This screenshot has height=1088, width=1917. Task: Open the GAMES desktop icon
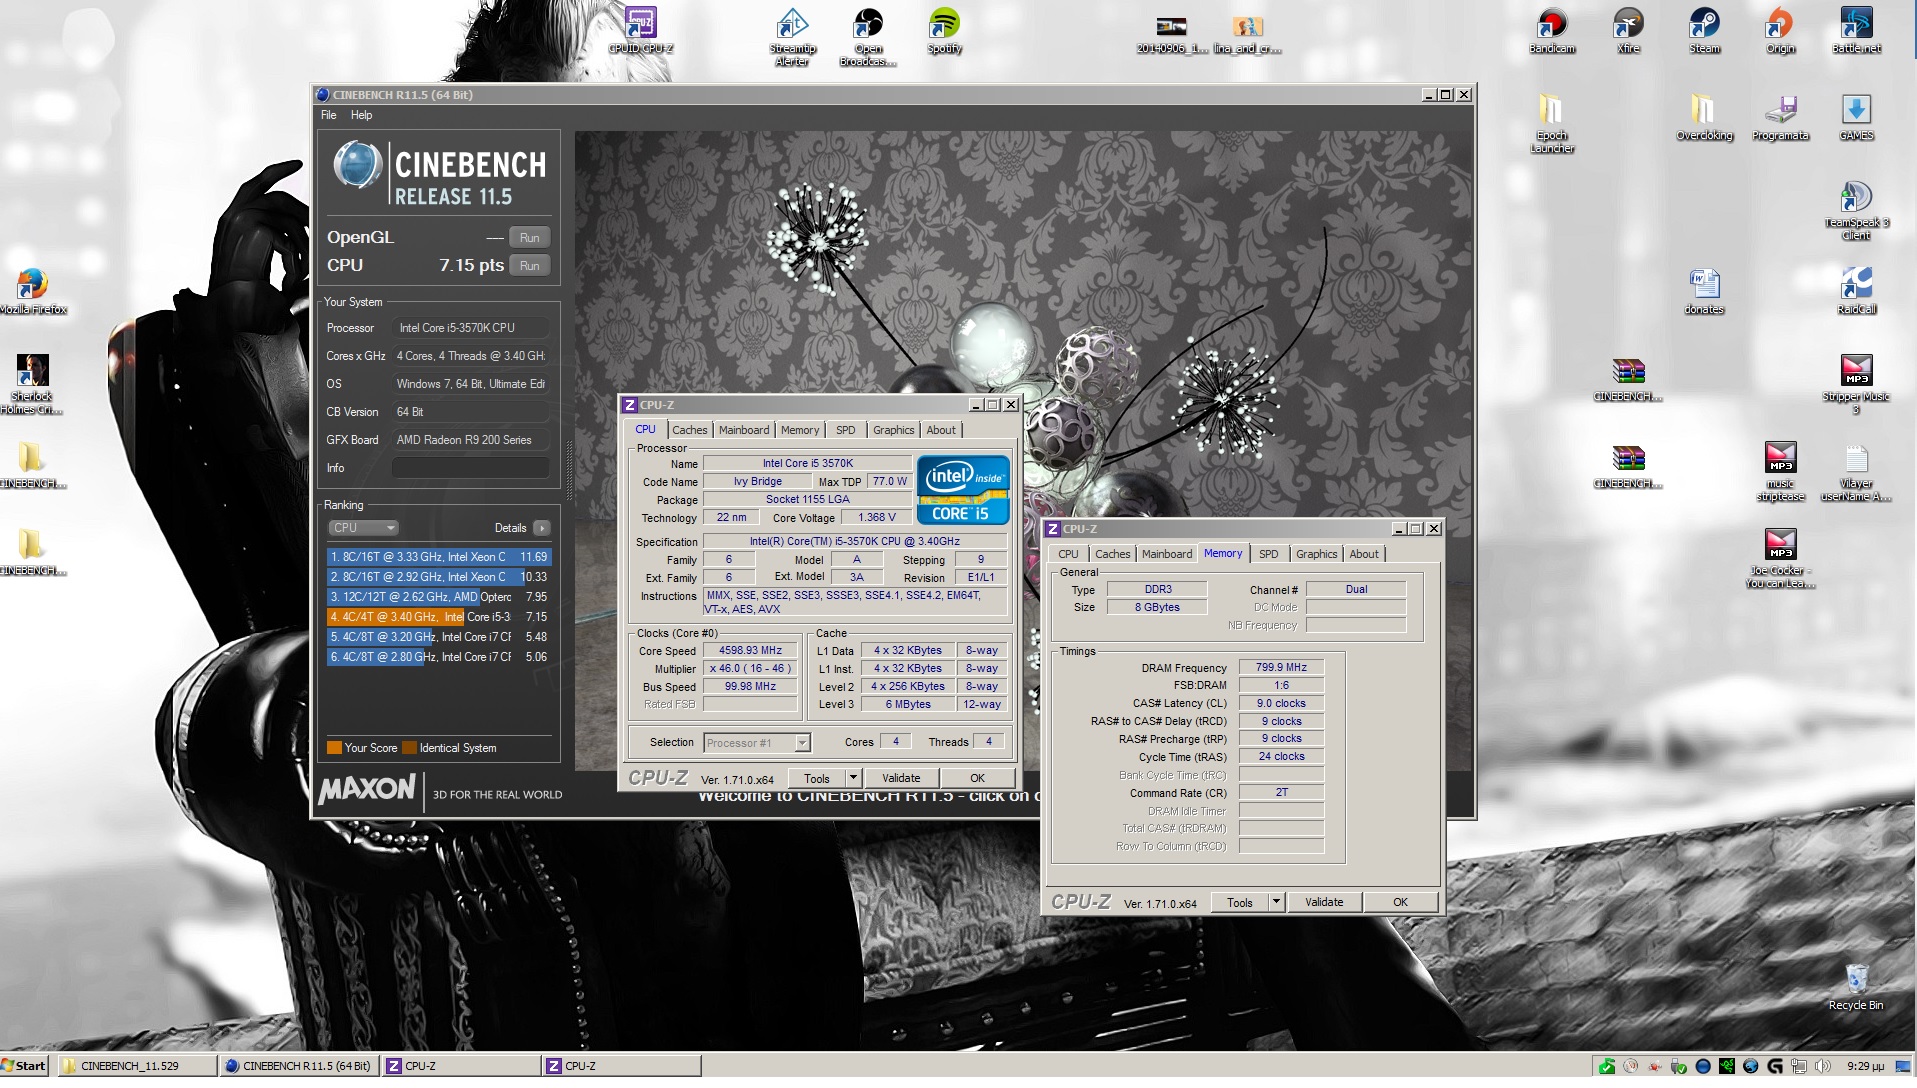click(x=1856, y=117)
